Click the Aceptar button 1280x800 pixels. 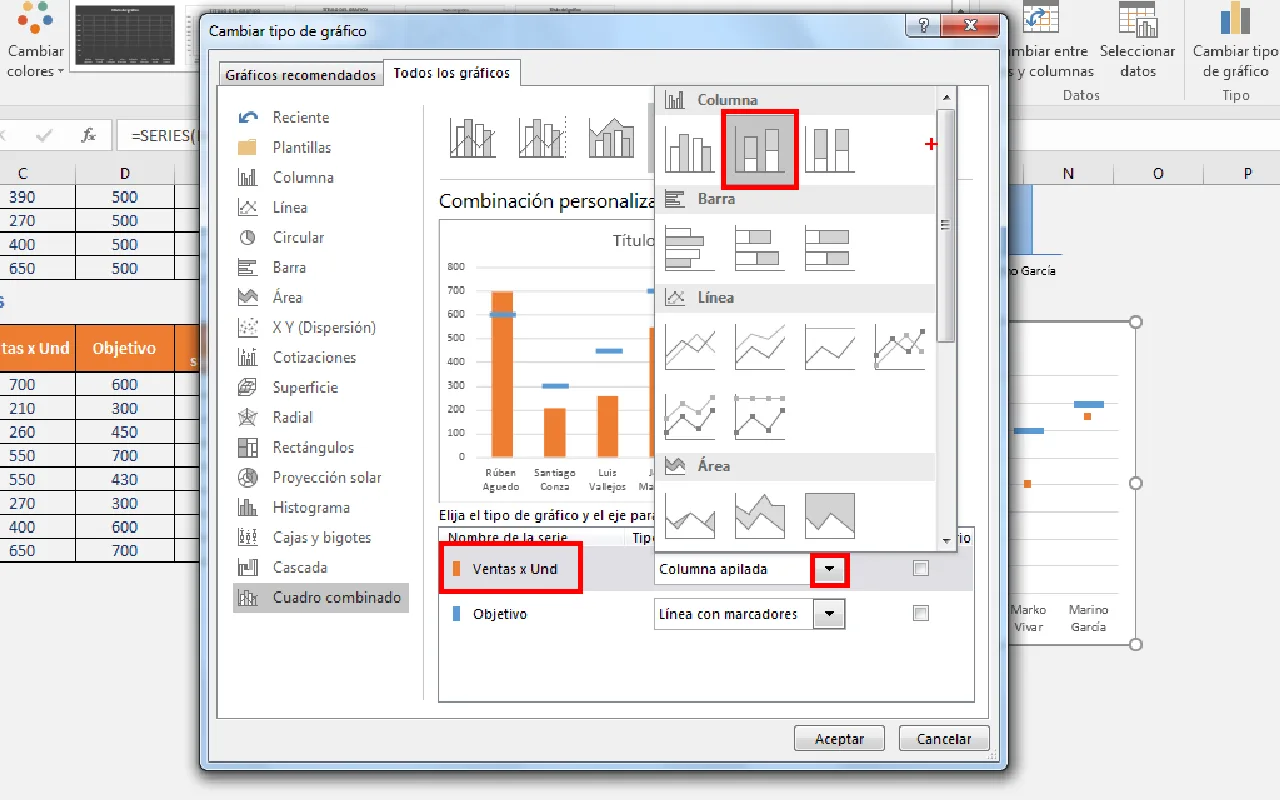point(840,739)
